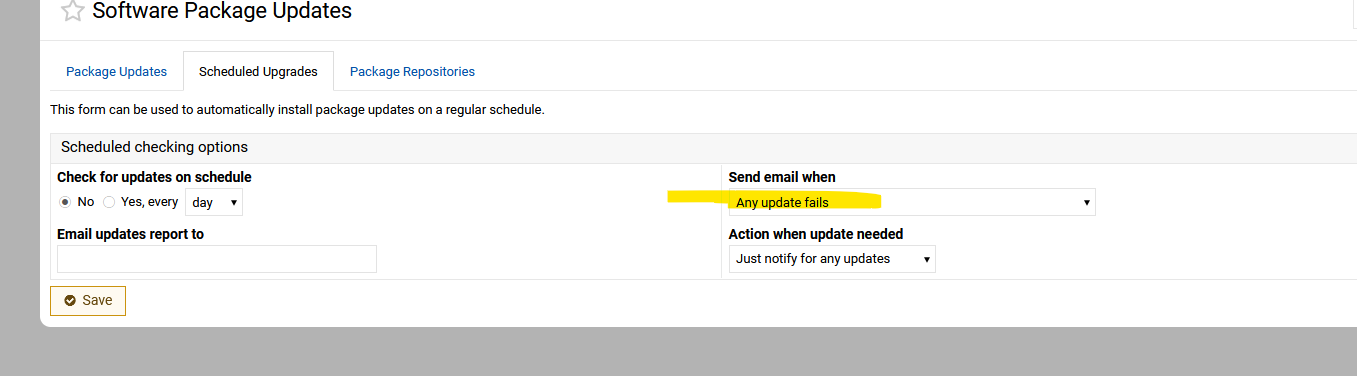
Task: Click the favorite star beside Software Package Updates
Action: pyautogui.click(x=72, y=12)
